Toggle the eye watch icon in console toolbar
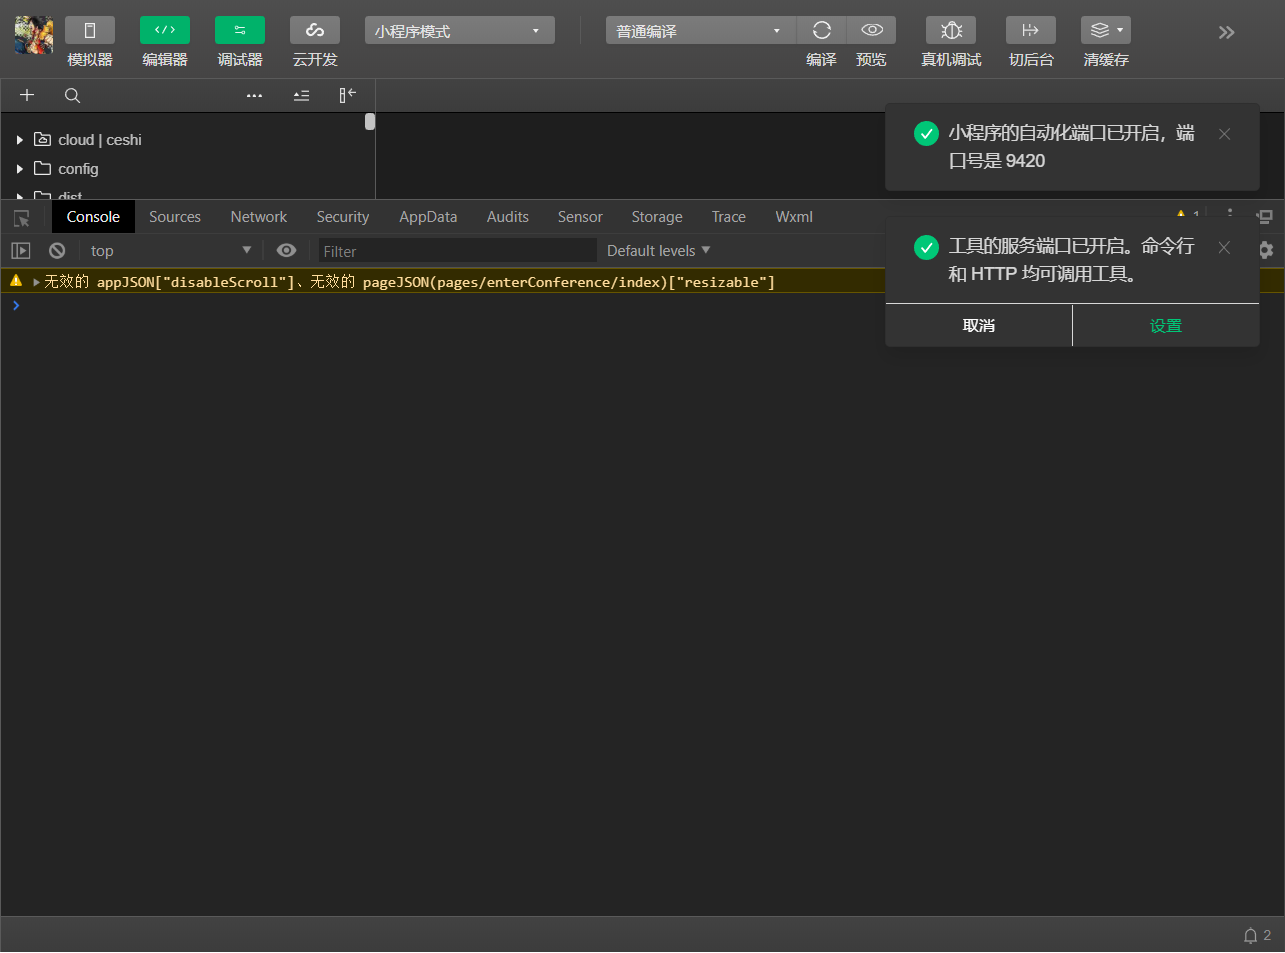Viewport: 1285px width, 953px height. (287, 250)
